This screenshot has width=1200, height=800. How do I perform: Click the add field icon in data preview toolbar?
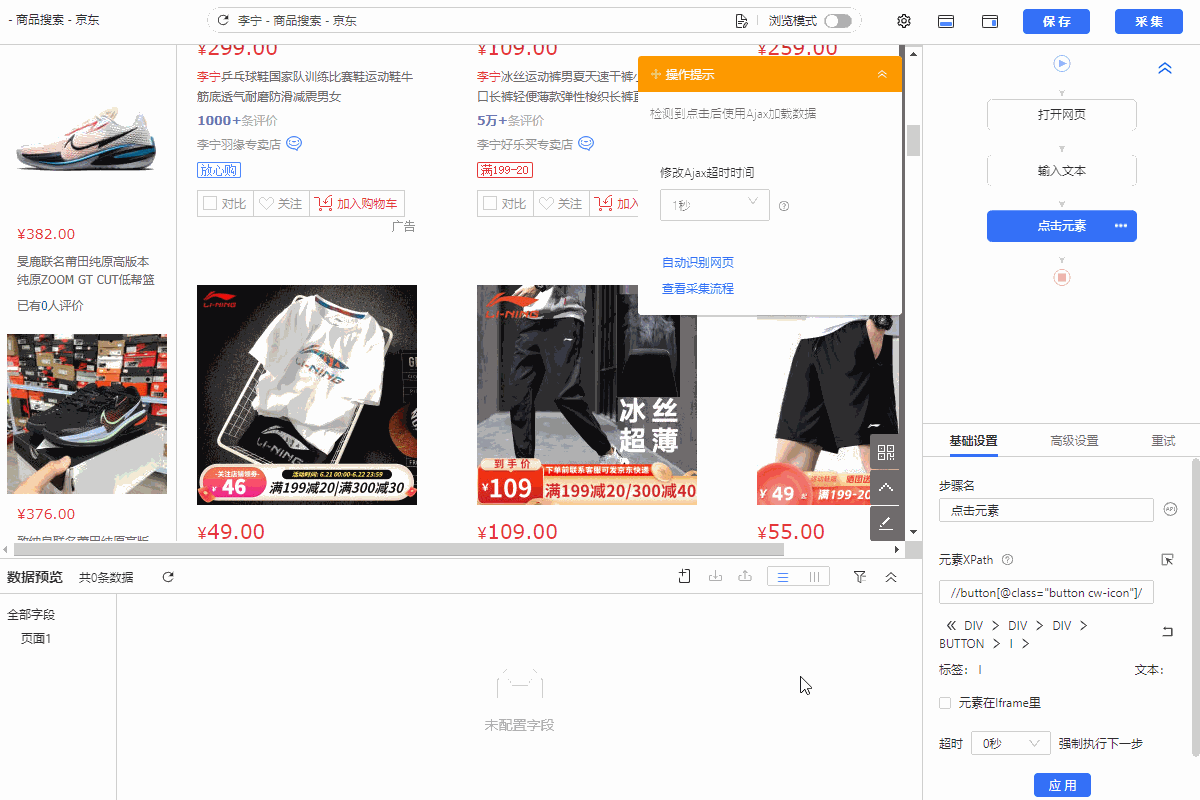point(685,576)
